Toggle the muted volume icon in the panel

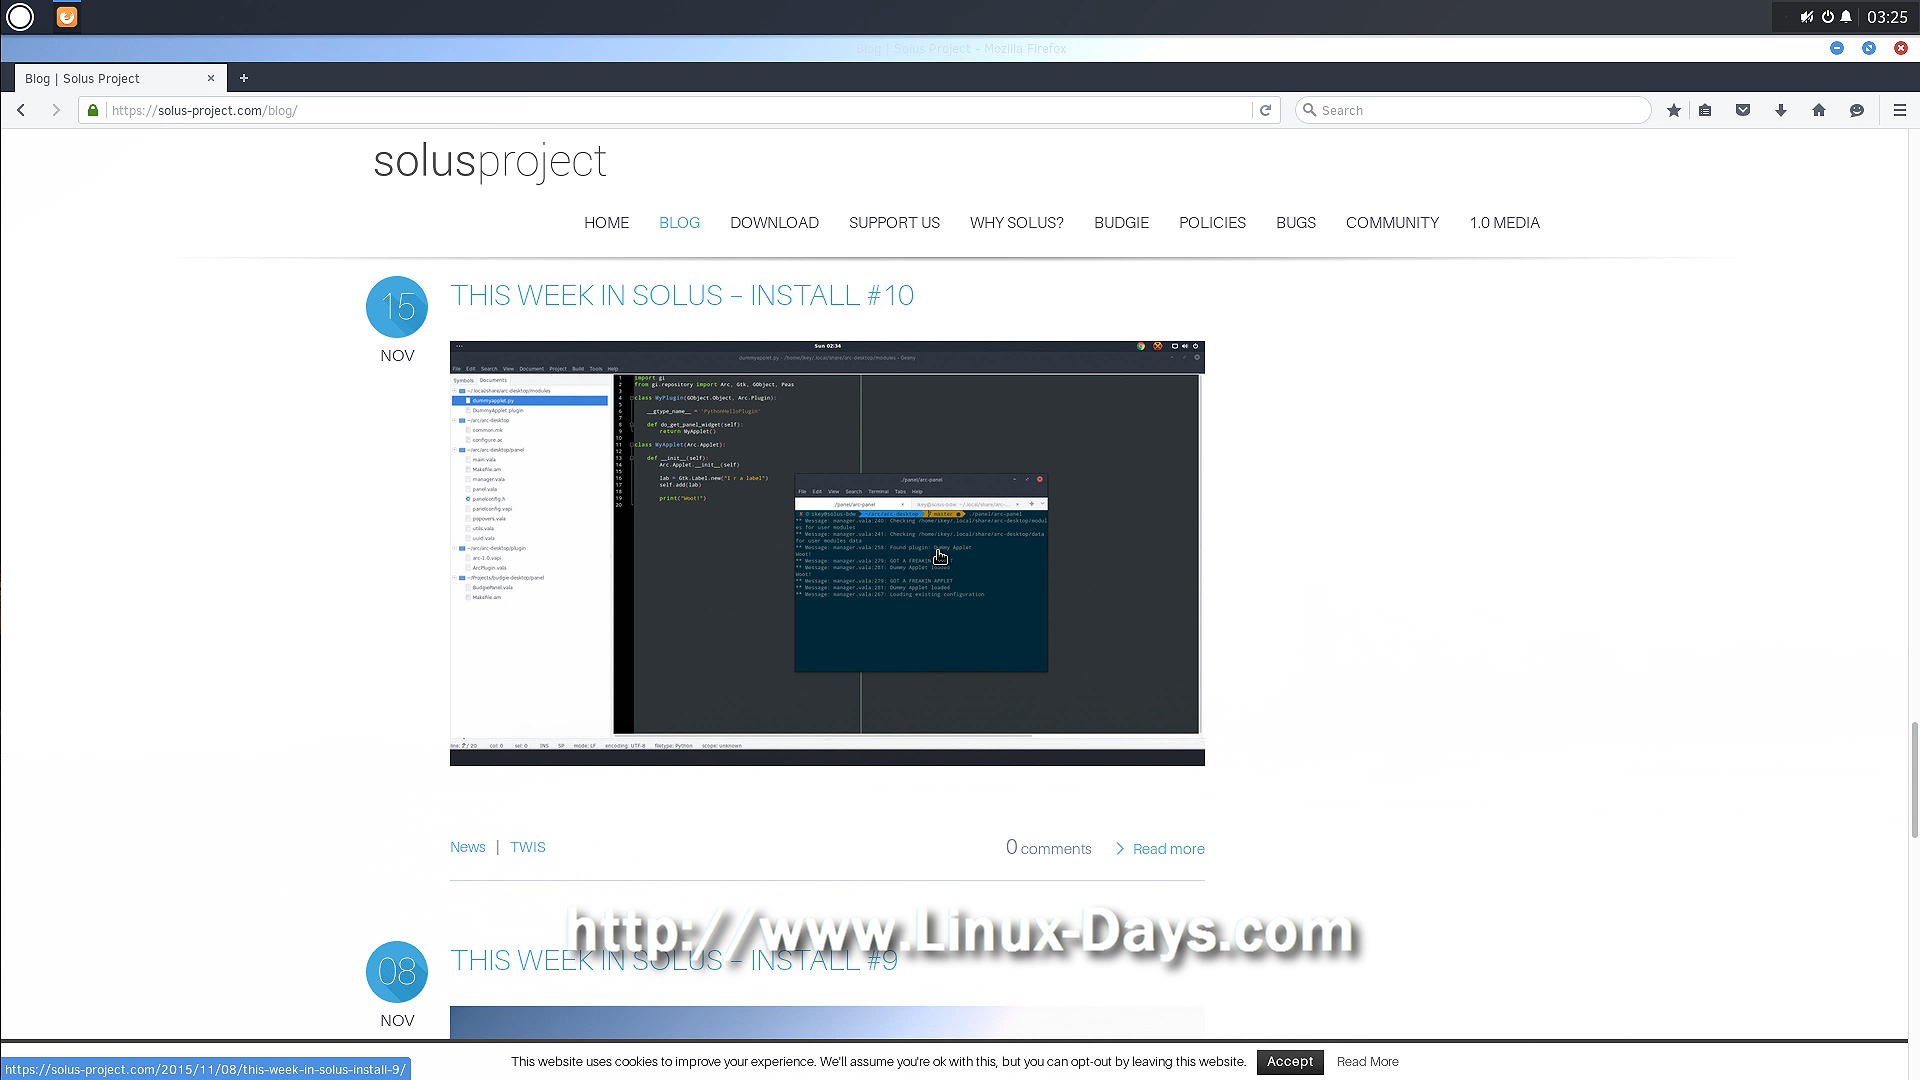[1806, 17]
